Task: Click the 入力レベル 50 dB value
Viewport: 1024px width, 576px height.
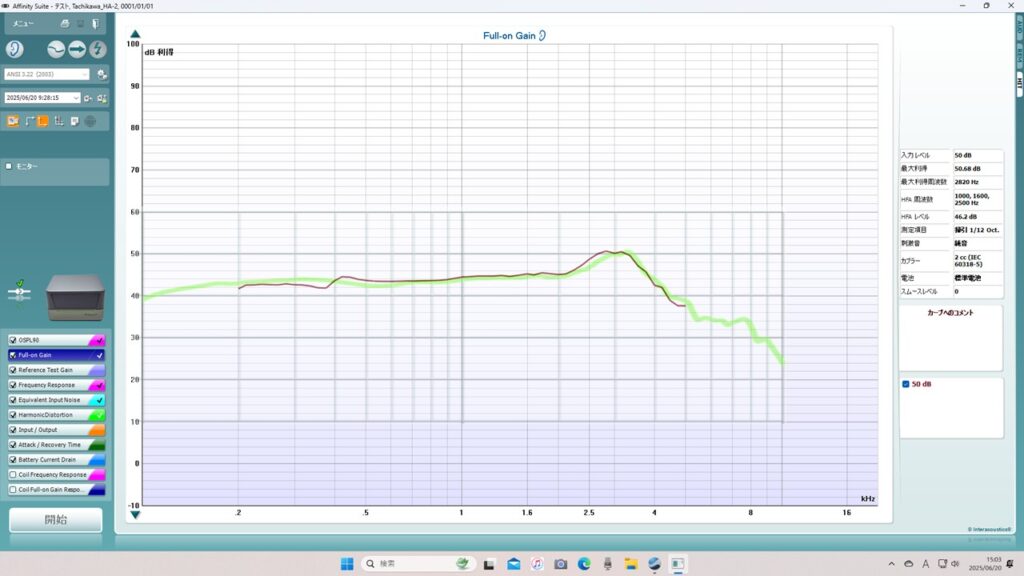Action: click(963, 155)
